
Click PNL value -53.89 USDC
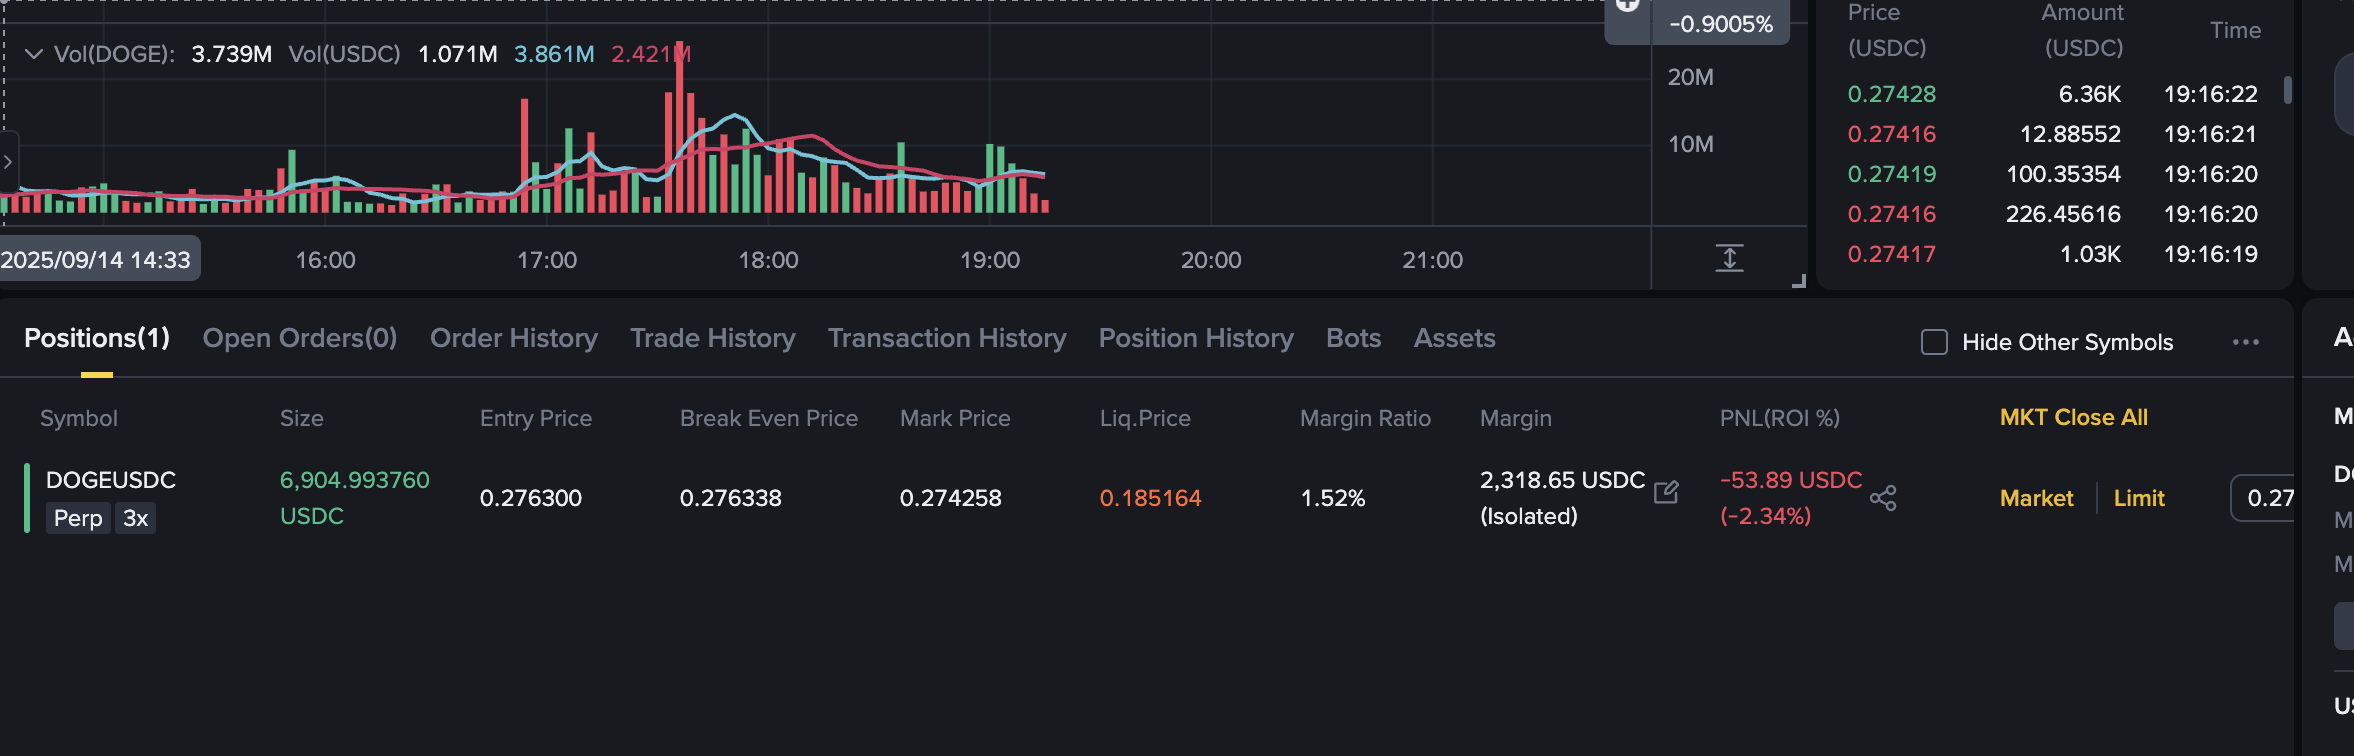pyautogui.click(x=1791, y=480)
